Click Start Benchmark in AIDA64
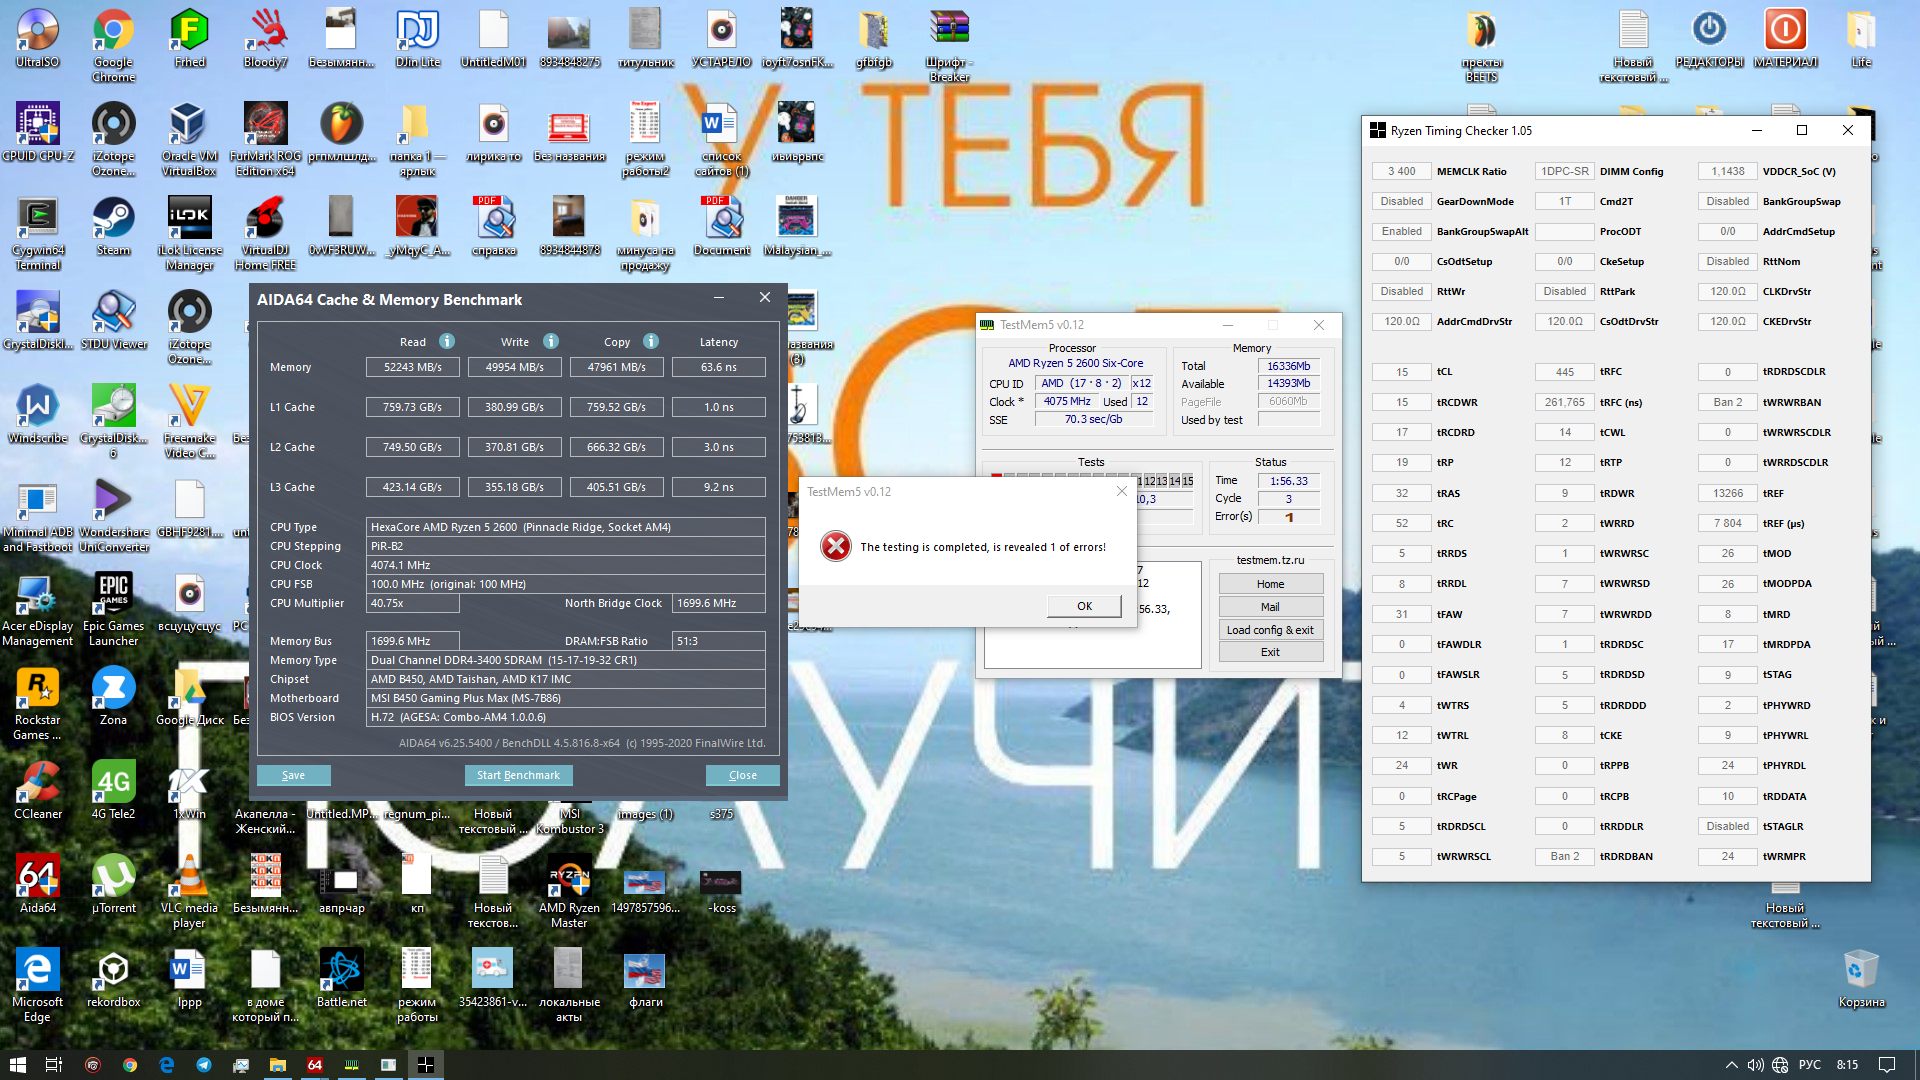1920x1080 pixels. click(x=518, y=775)
